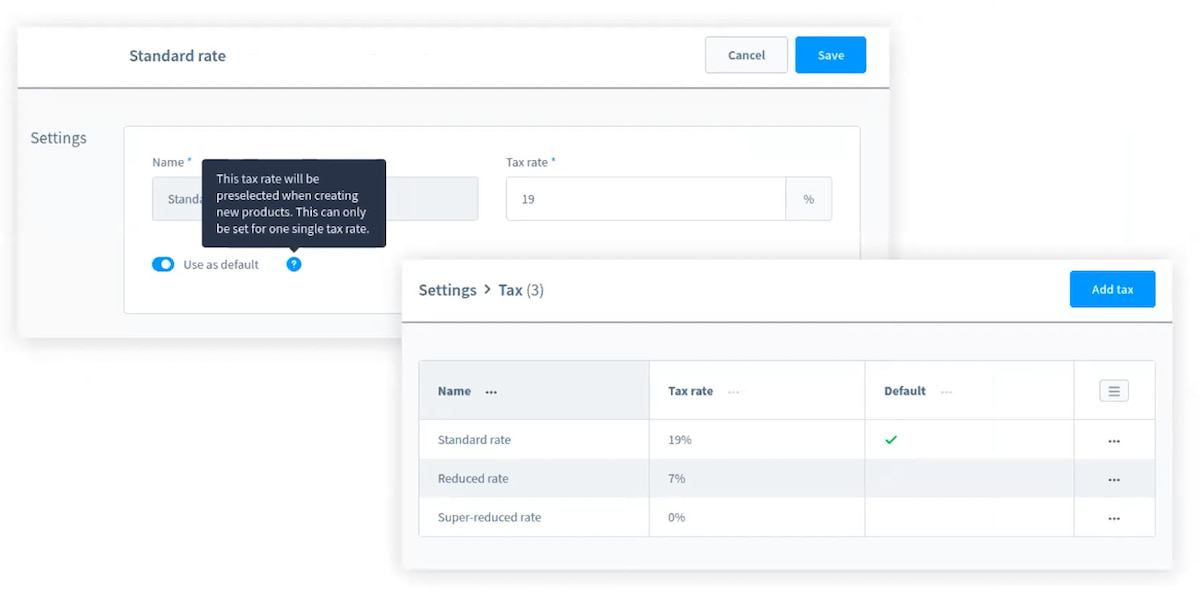This screenshot has width=1200, height=596.
Task: Click the Cancel button
Action: (746, 55)
